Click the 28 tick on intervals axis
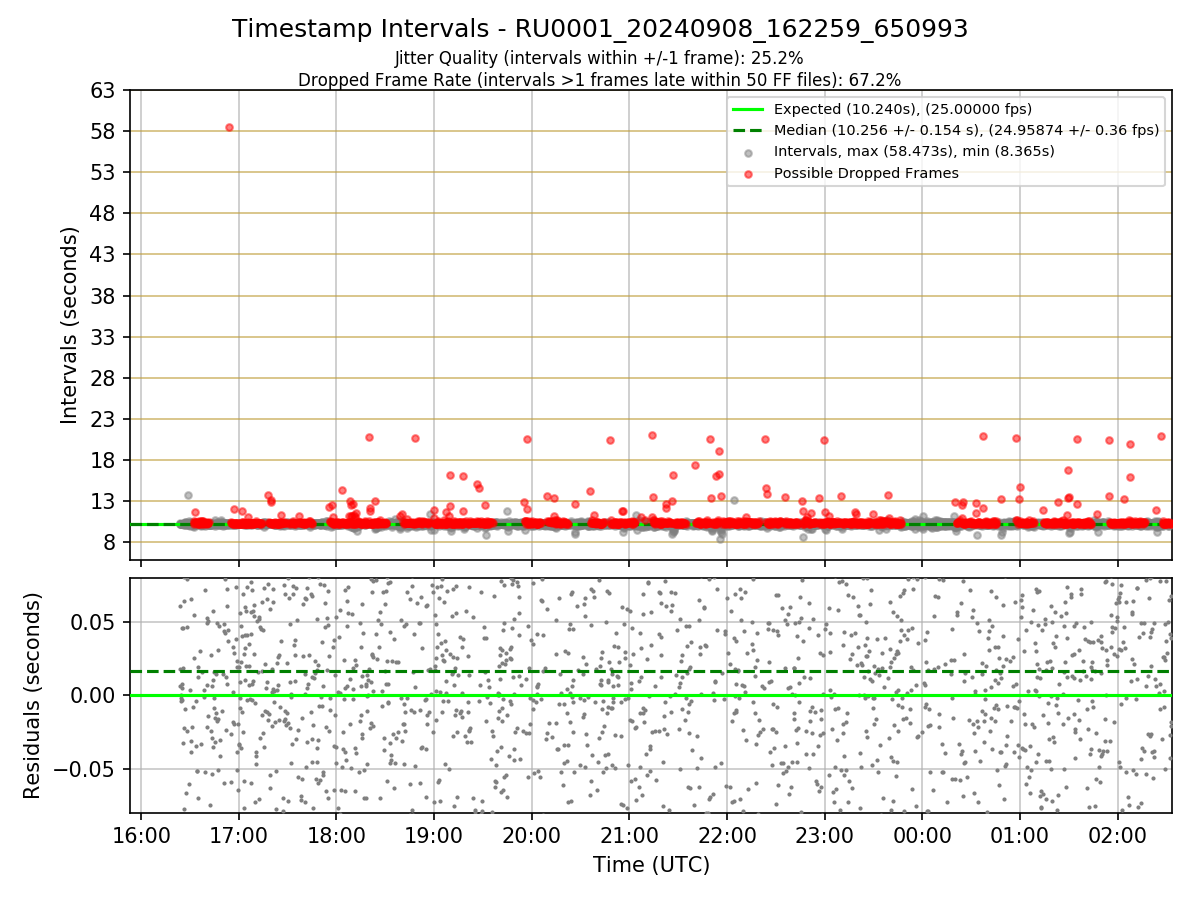Viewport: 1200px width, 900px height. click(105, 378)
